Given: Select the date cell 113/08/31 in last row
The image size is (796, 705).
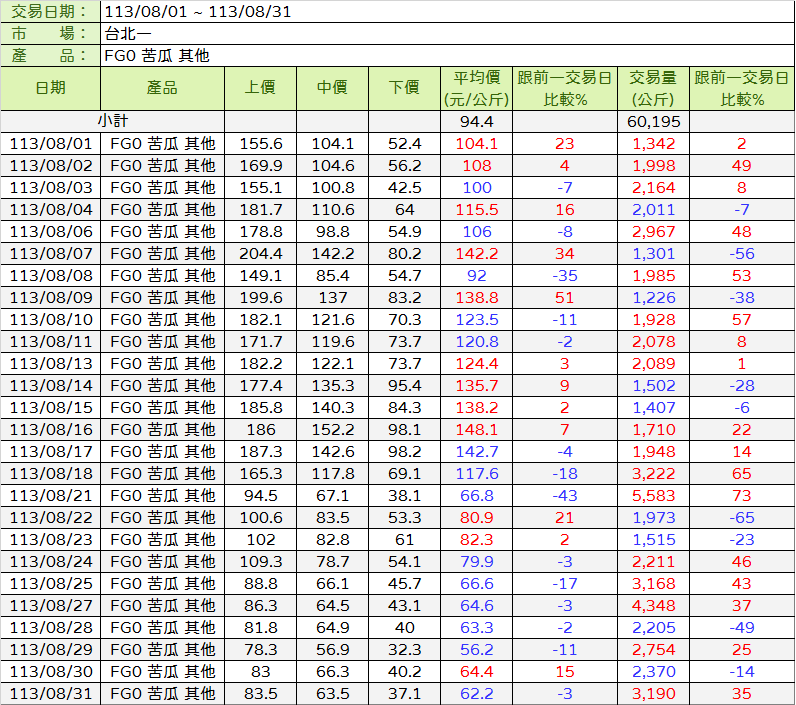Looking at the screenshot, I should (x=50, y=694).
